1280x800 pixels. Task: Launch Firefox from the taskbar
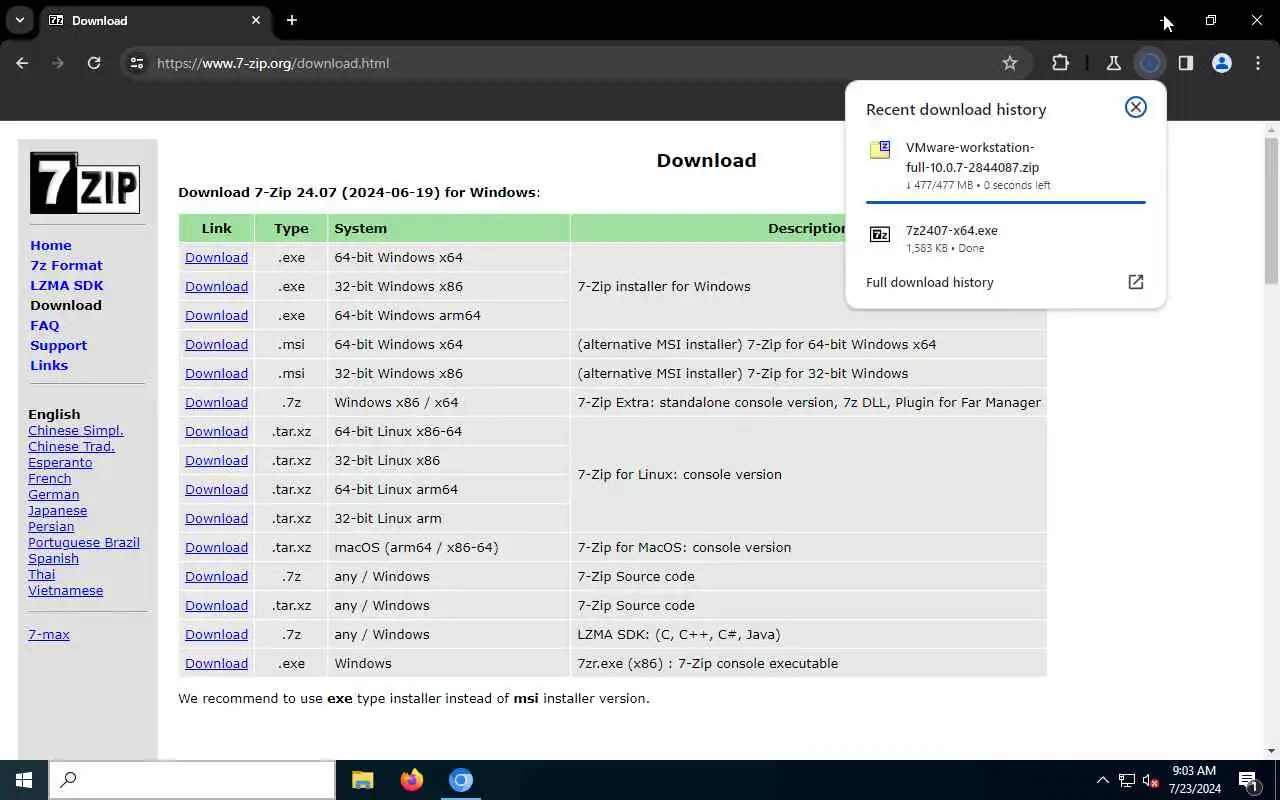pos(411,780)
